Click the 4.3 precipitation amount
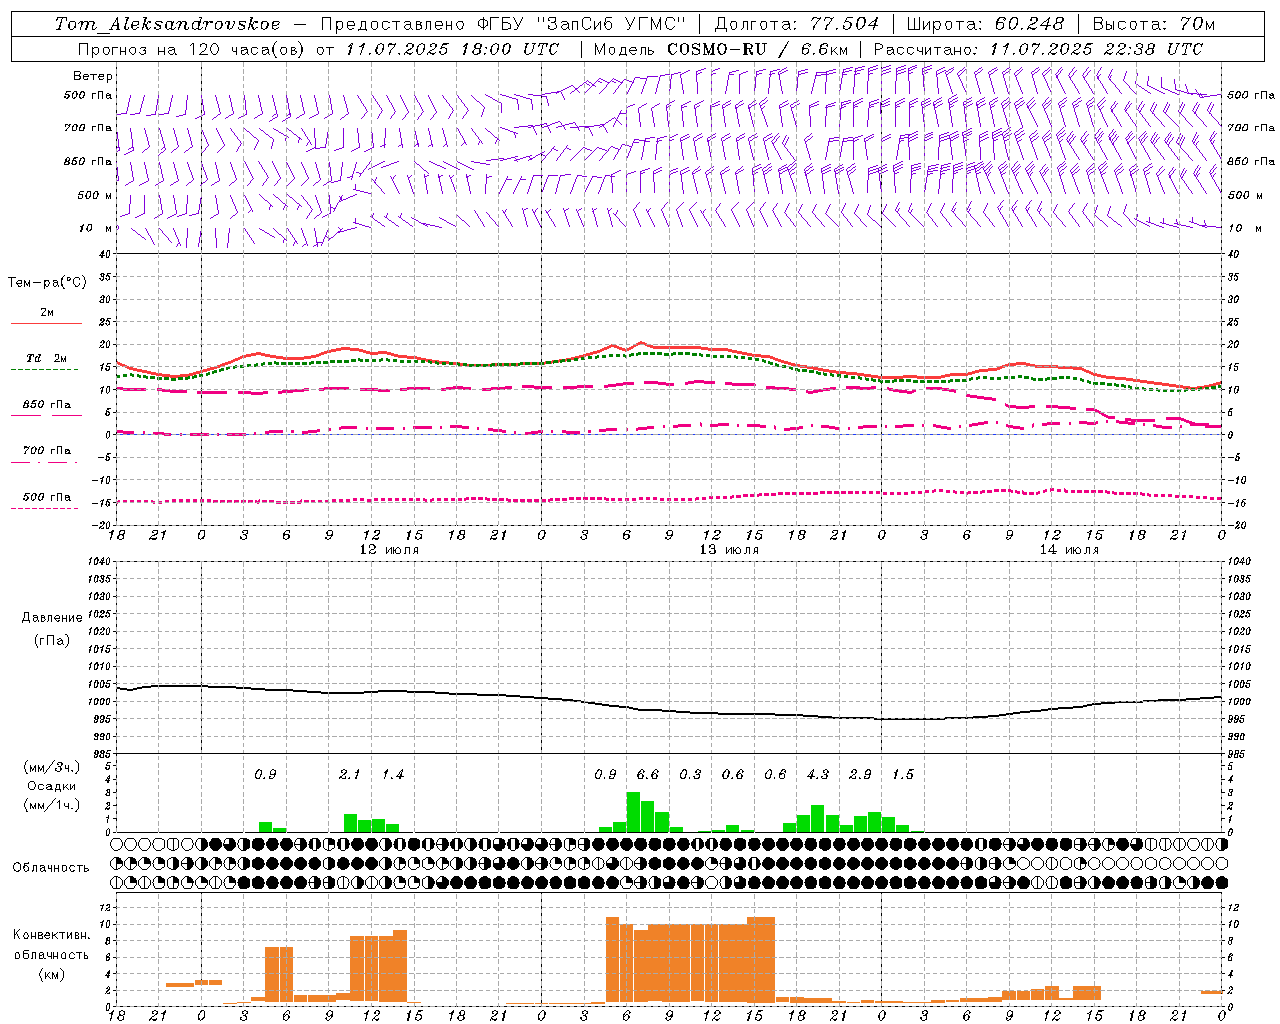This screenshot has width=1280, height=1024. [x=818, y=775]
